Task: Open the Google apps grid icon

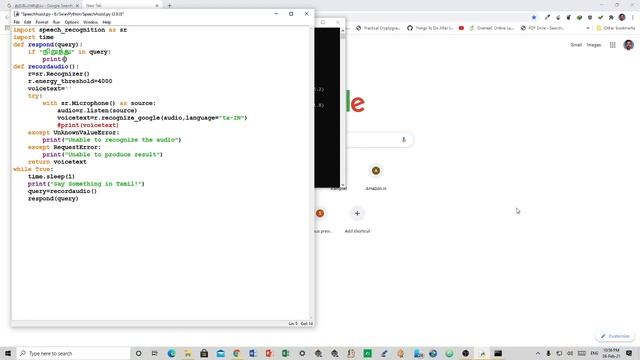Action: point(613,45)
